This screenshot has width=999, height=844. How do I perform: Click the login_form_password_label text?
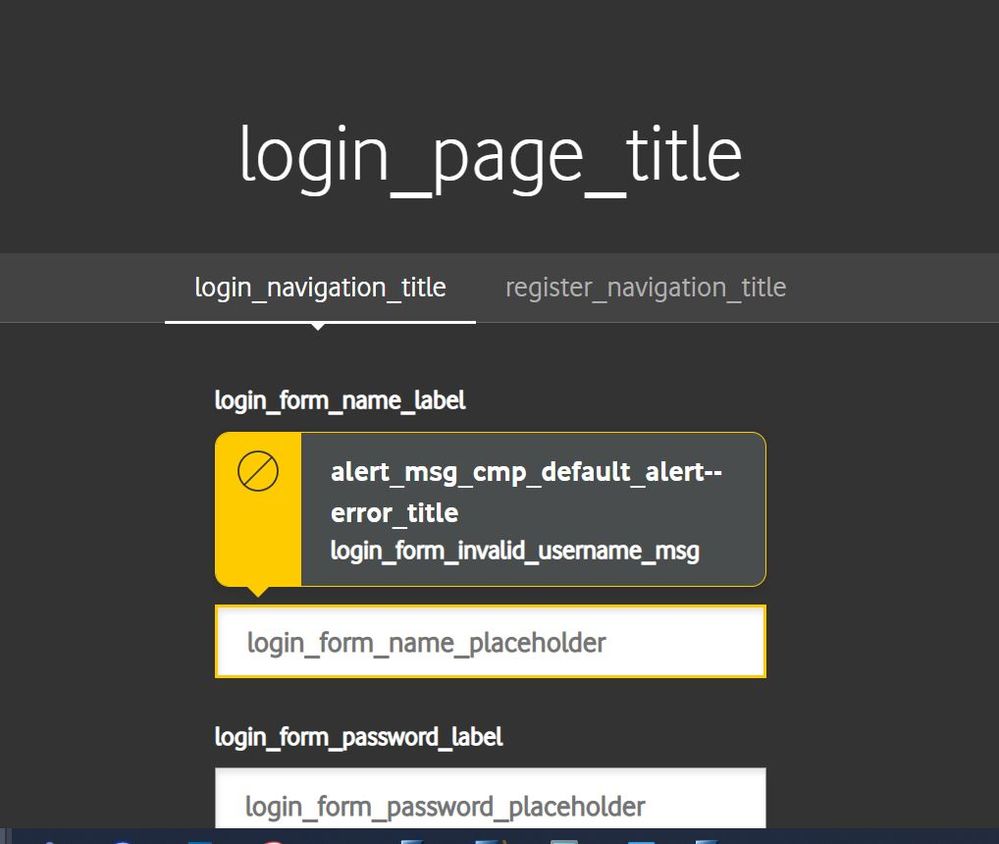(x=358, y=738)
